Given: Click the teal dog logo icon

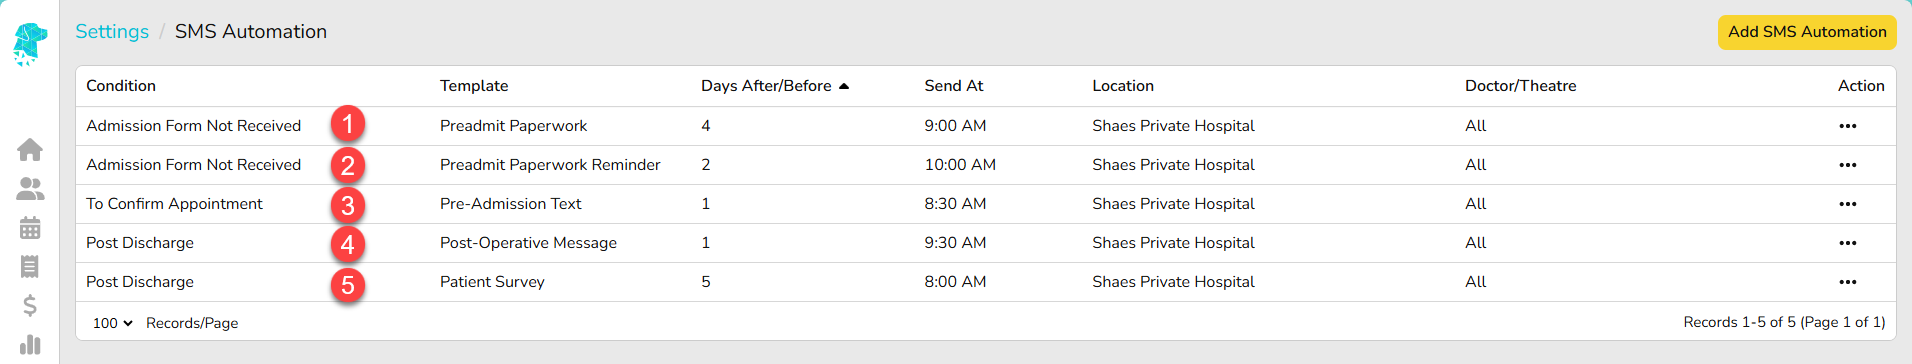Looking at the screenshot, I should click(30, 44).
